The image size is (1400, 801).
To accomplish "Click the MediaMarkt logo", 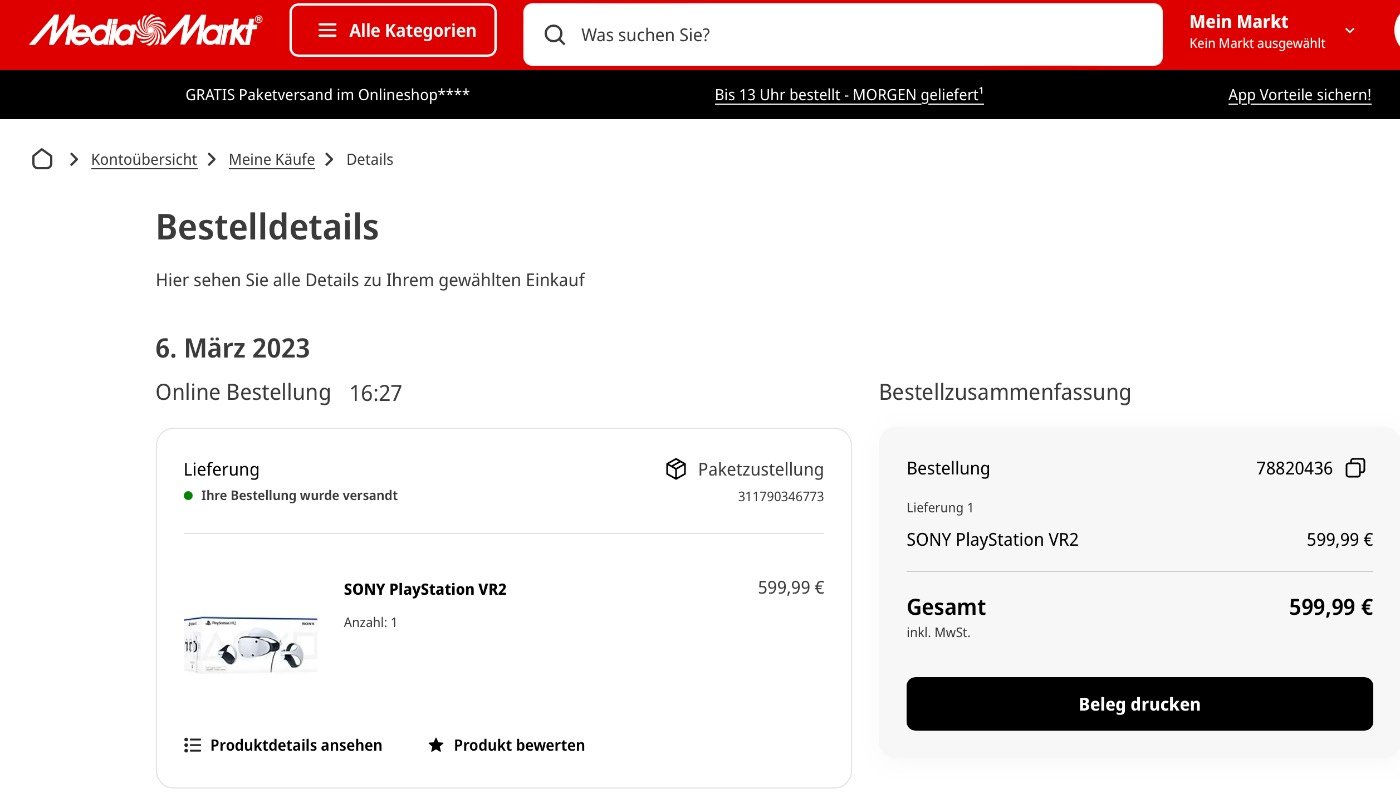I will (146, 30).
